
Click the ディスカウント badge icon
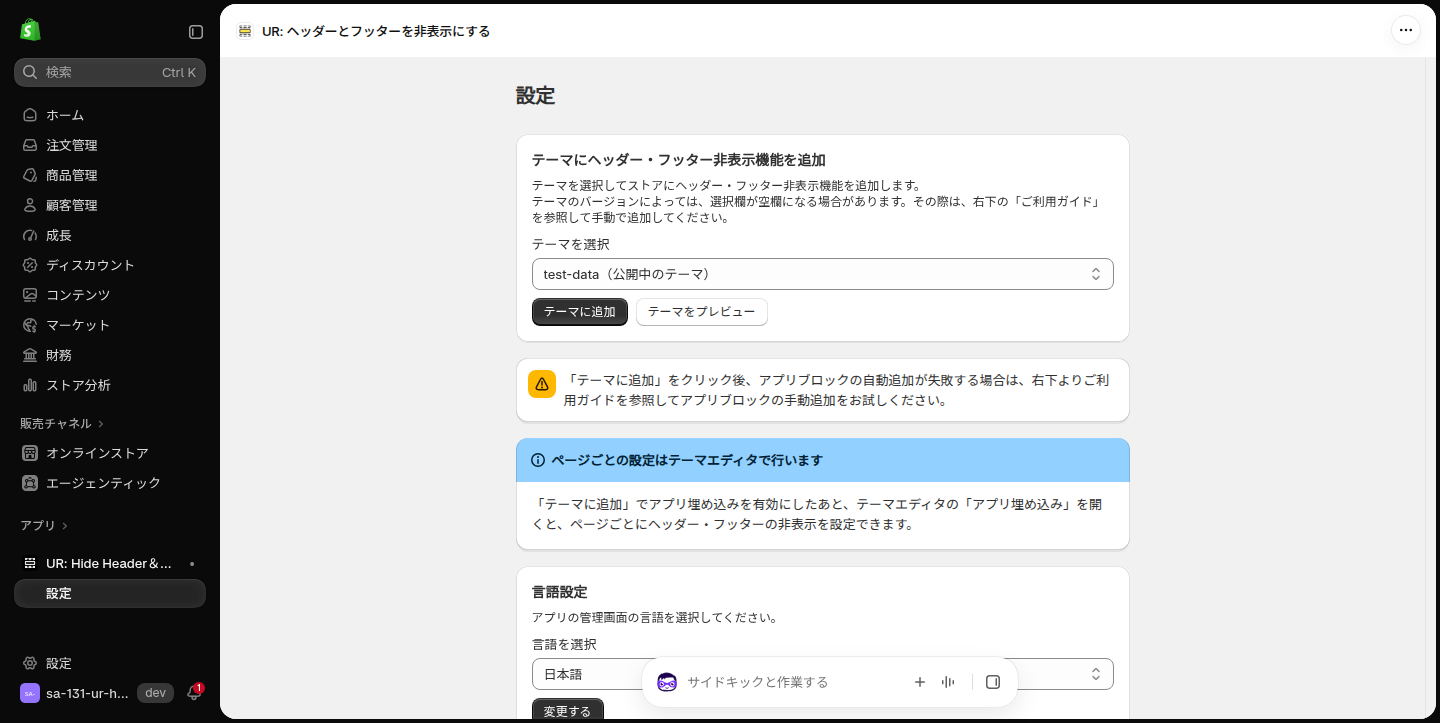30,265
